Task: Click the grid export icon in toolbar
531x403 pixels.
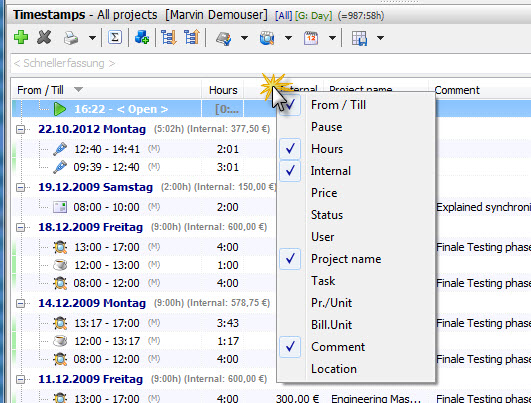Action: (x=359, y=38)
